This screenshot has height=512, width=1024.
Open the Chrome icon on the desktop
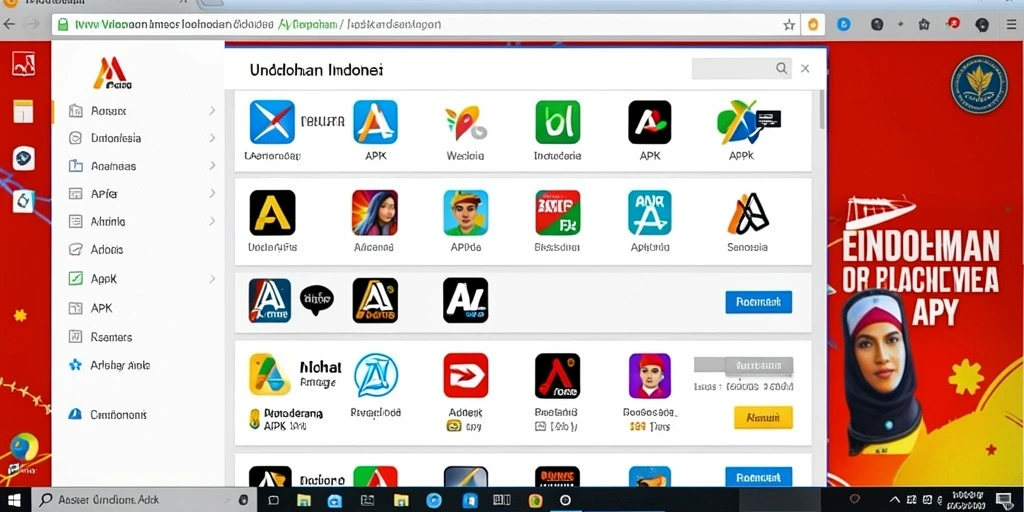click(x=24, y=449)
